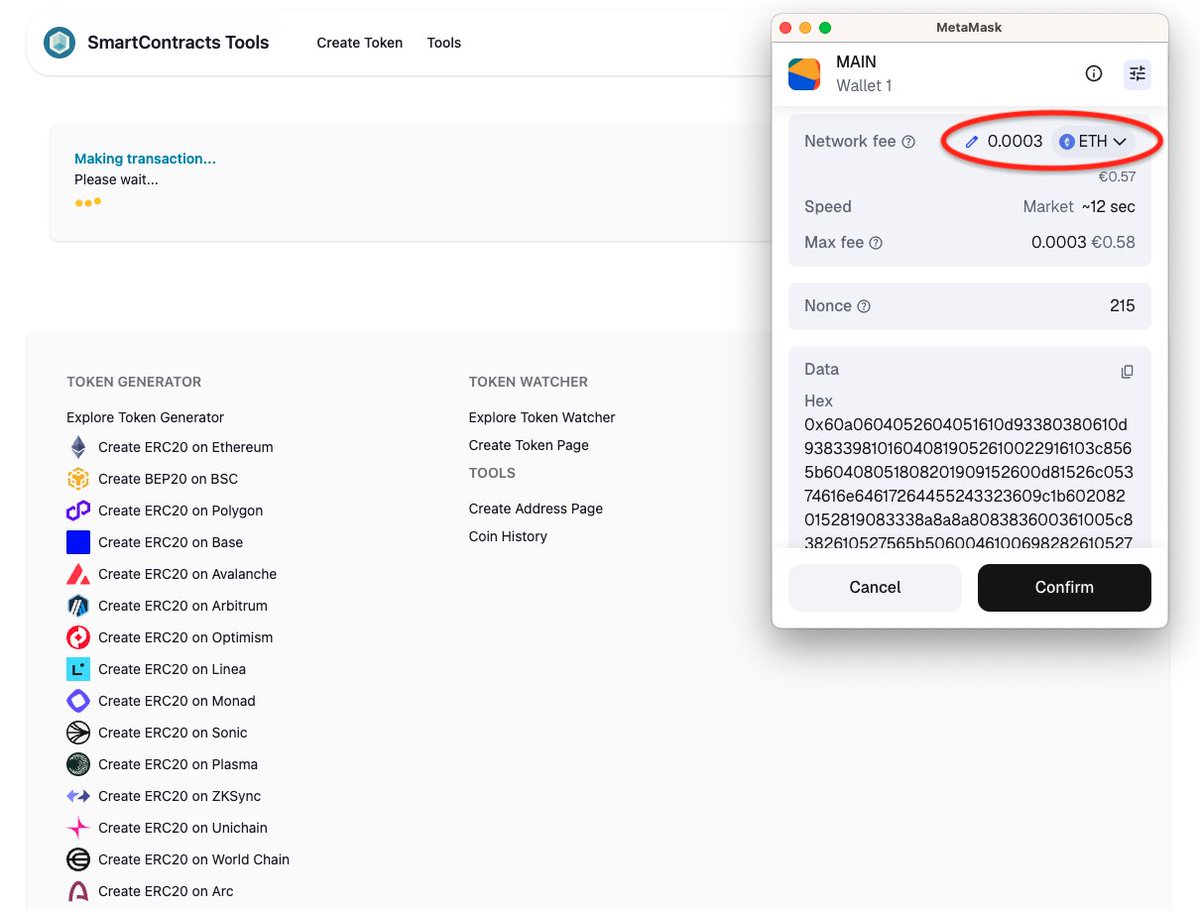Click the Making transaction... status text

(x=145, y=158)
